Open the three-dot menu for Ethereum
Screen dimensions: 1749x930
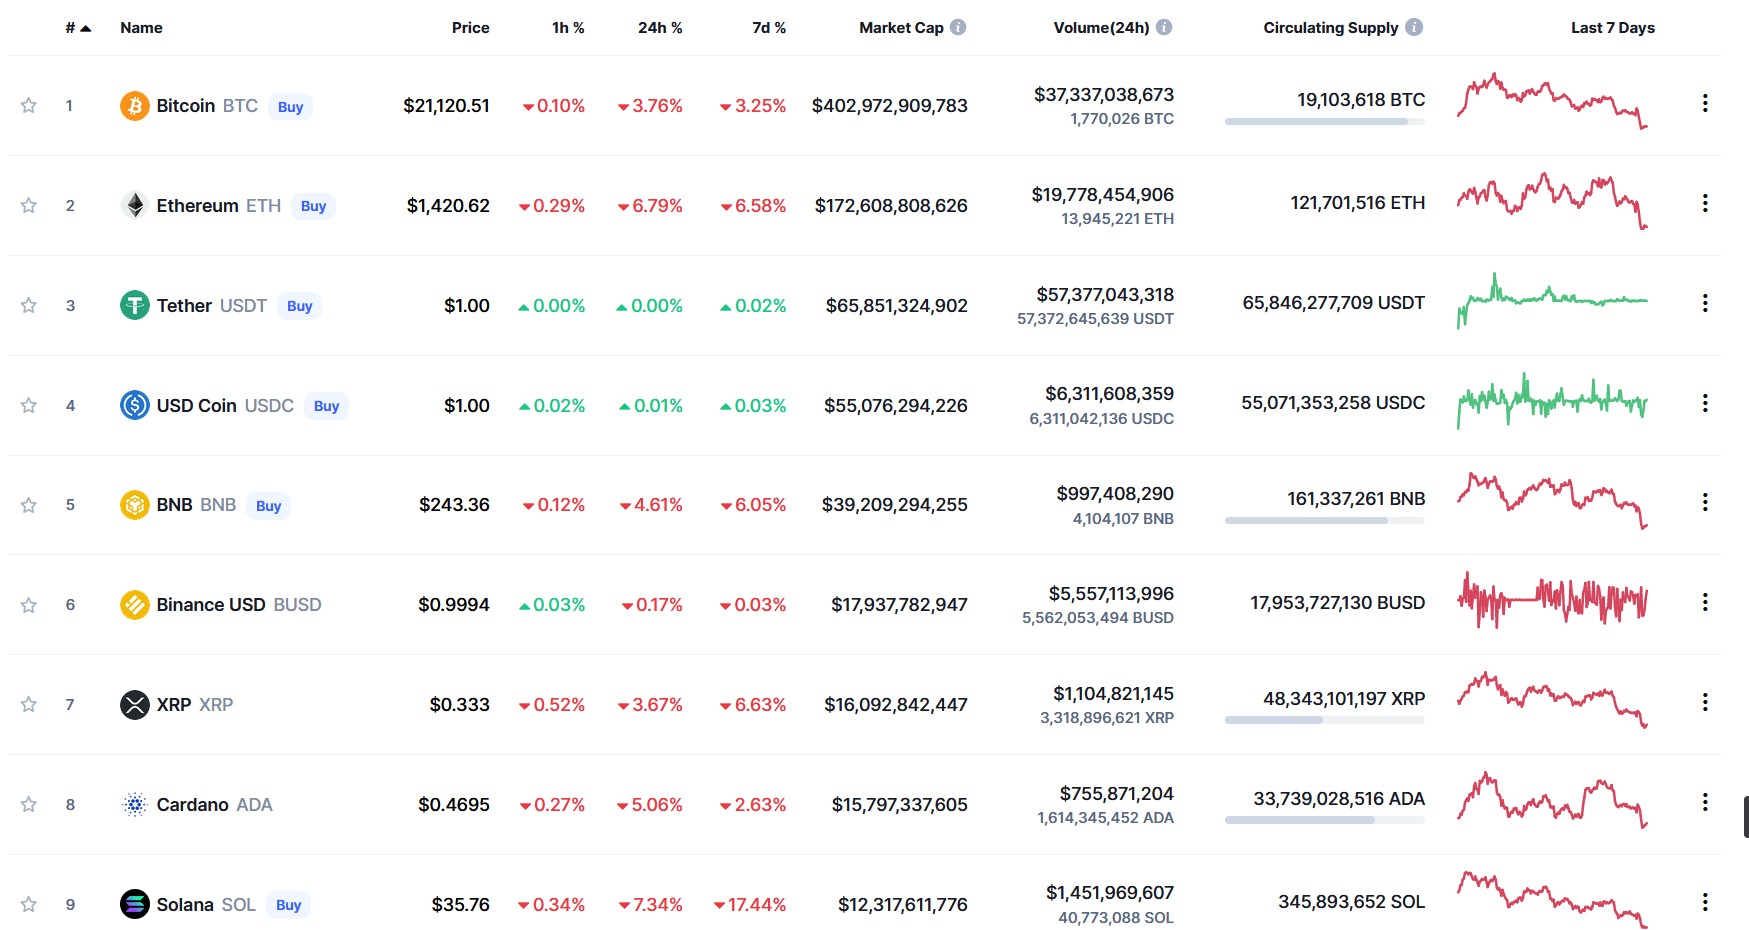(x=1705, y=203)
